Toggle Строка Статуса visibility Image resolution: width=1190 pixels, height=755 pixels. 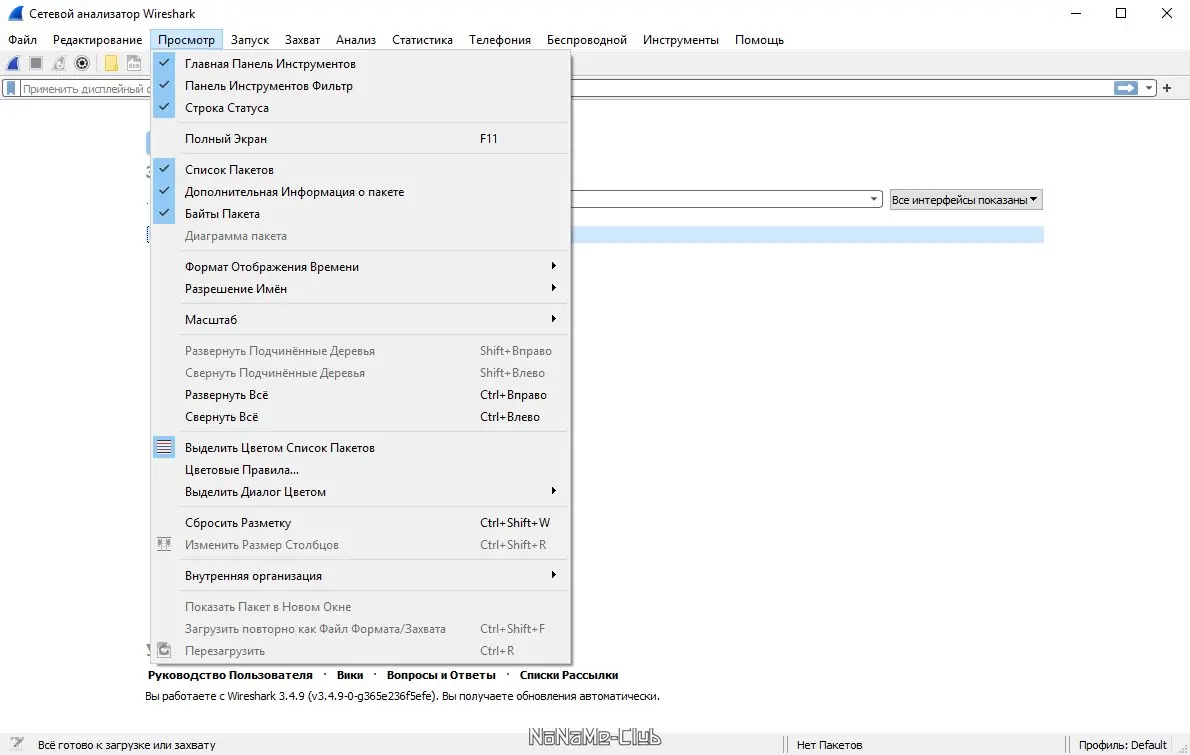point(360,108)
